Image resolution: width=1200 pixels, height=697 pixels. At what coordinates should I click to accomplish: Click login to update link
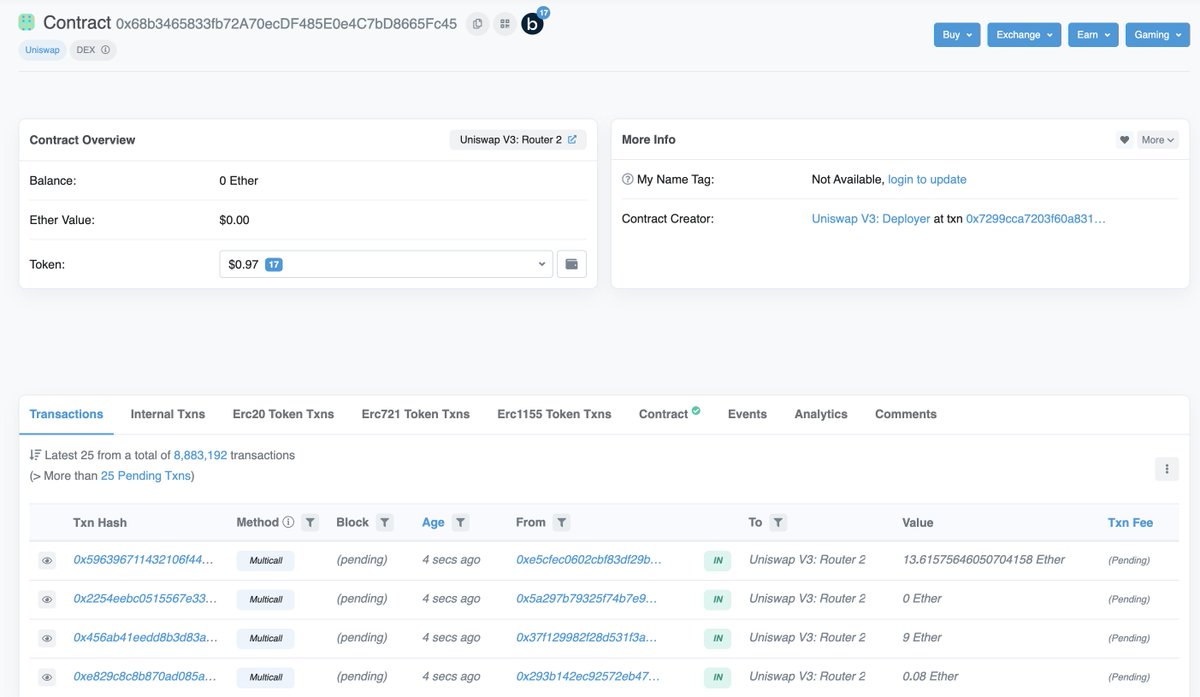tap(927, 180)
